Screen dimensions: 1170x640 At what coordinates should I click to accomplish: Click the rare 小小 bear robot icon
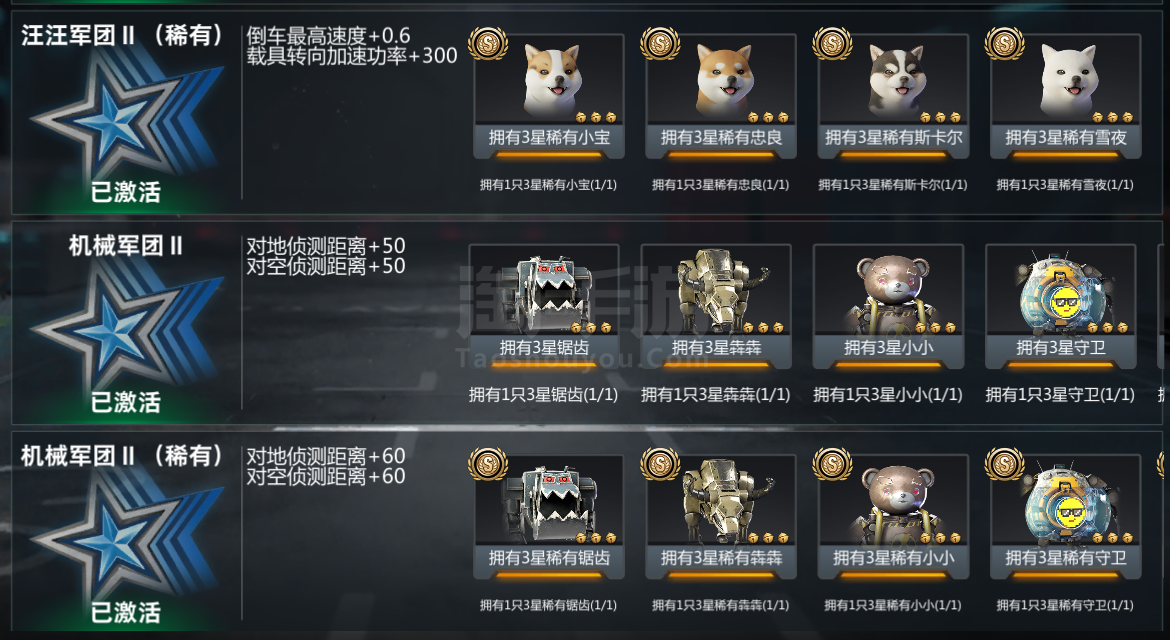[x=893, y=500]
